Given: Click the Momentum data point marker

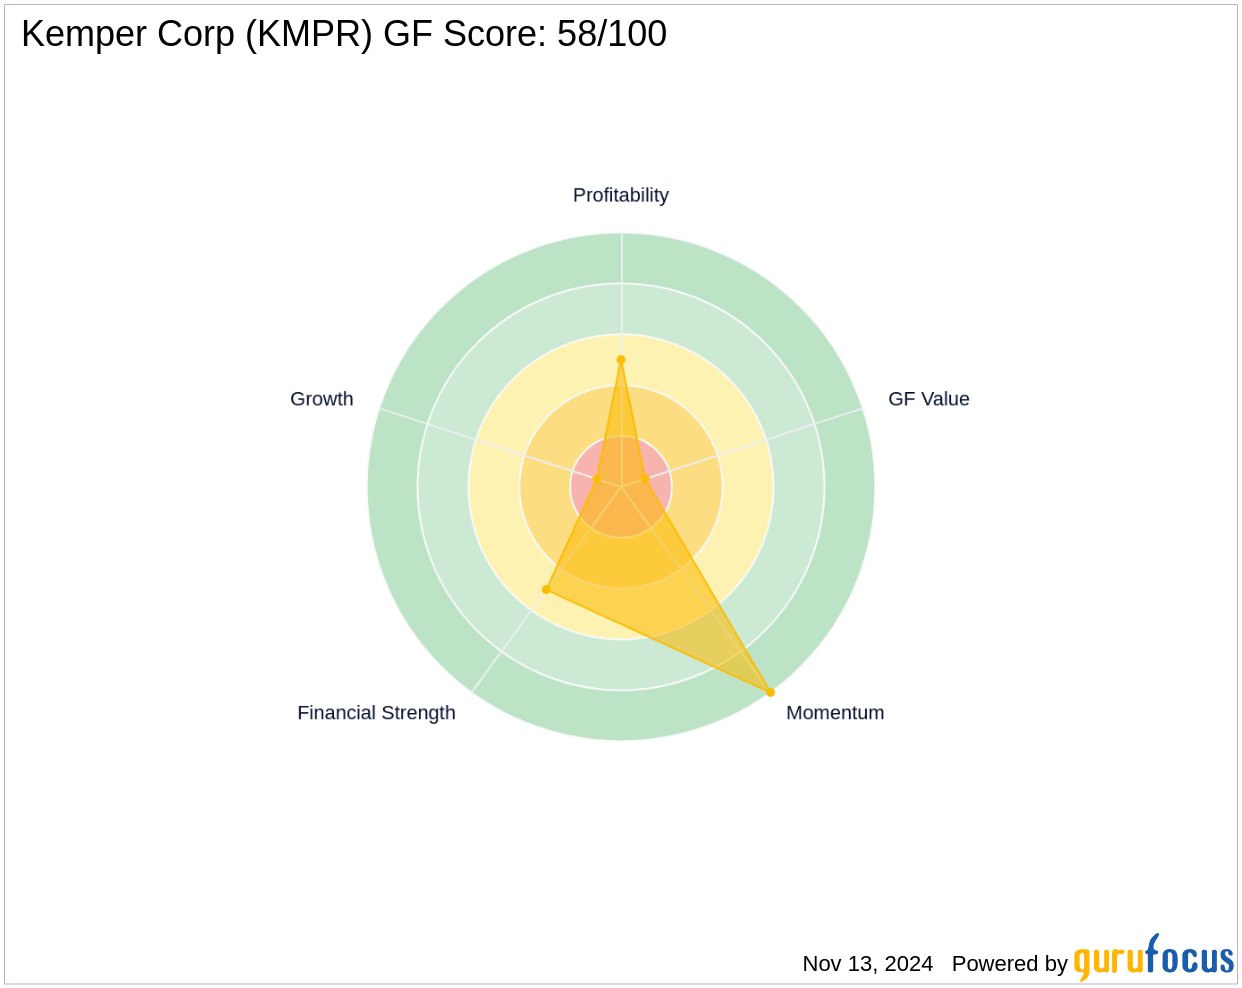Looking at the screenshot, I should 770,692.
